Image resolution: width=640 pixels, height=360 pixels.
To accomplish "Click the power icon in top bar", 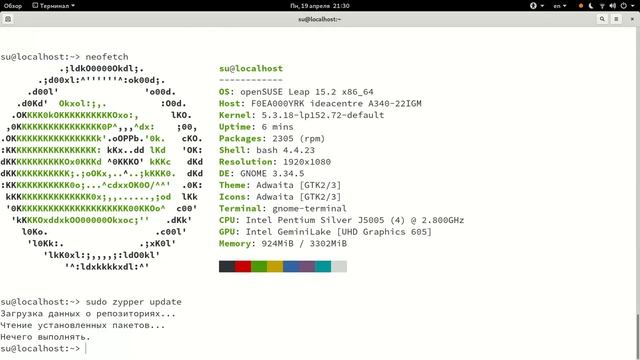I will point(623,6).
